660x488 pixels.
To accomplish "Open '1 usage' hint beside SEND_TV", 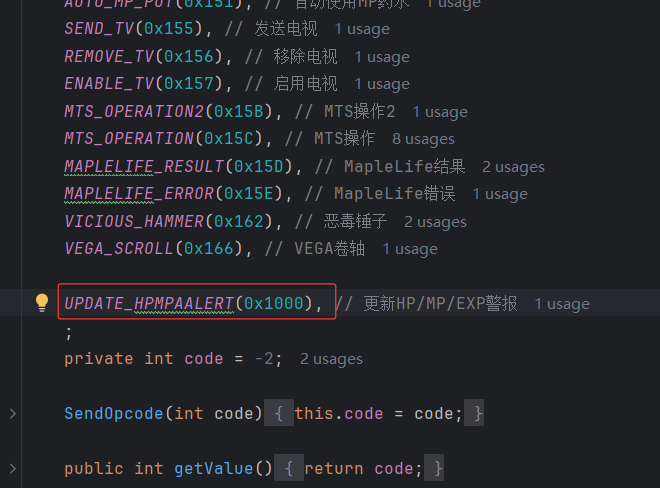I will pos(362,30).
